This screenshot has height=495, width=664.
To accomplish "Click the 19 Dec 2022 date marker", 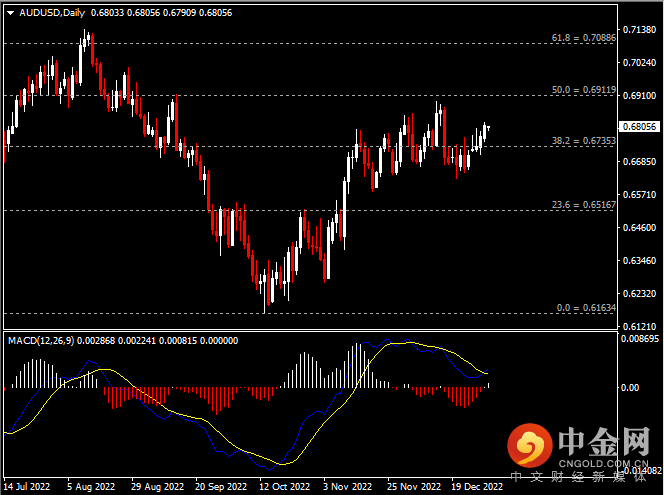I will click(x=477, y=487).
